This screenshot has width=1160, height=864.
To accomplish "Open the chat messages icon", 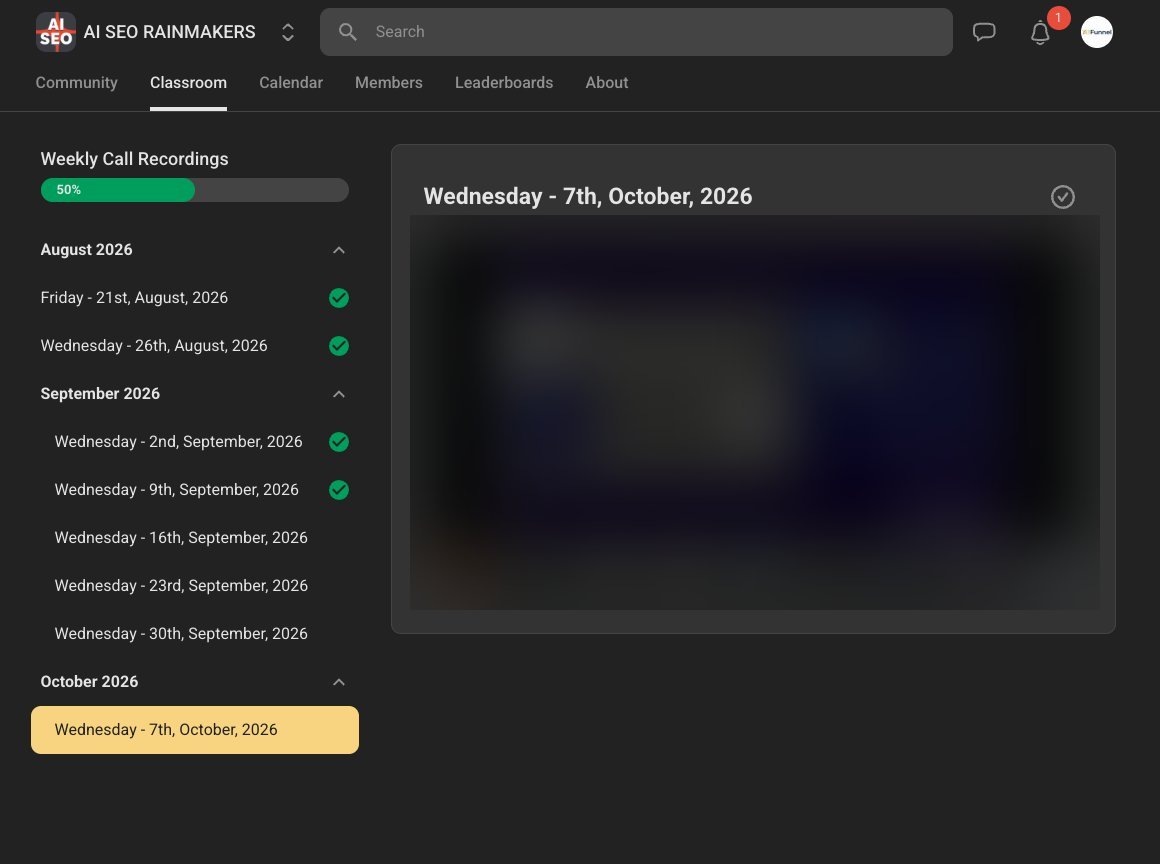I will pyautogui.click(x=984, y=32).
